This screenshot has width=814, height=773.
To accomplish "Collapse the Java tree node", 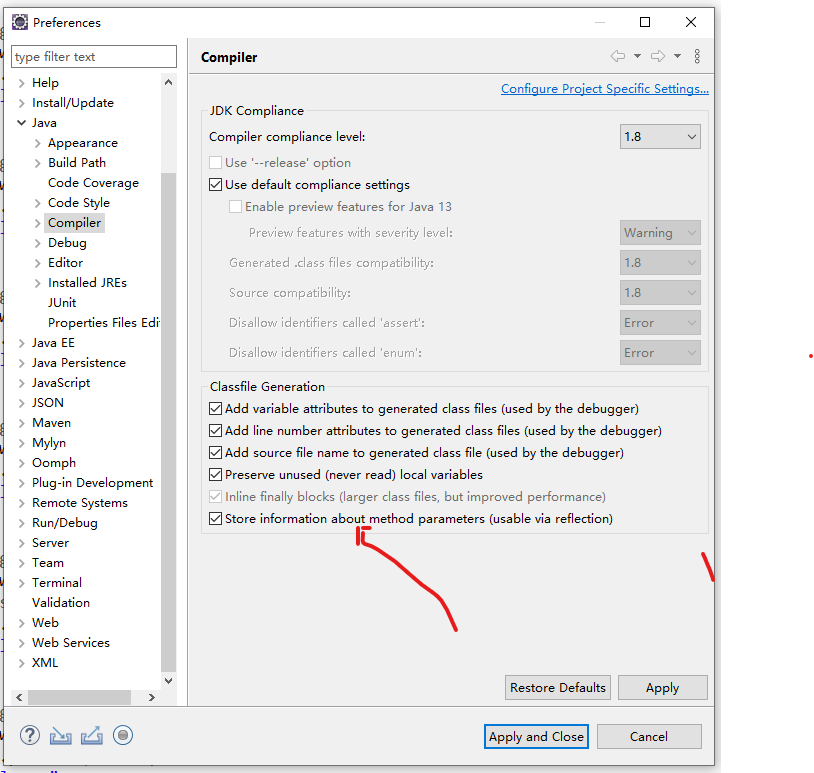I will [x=21, y=123].
